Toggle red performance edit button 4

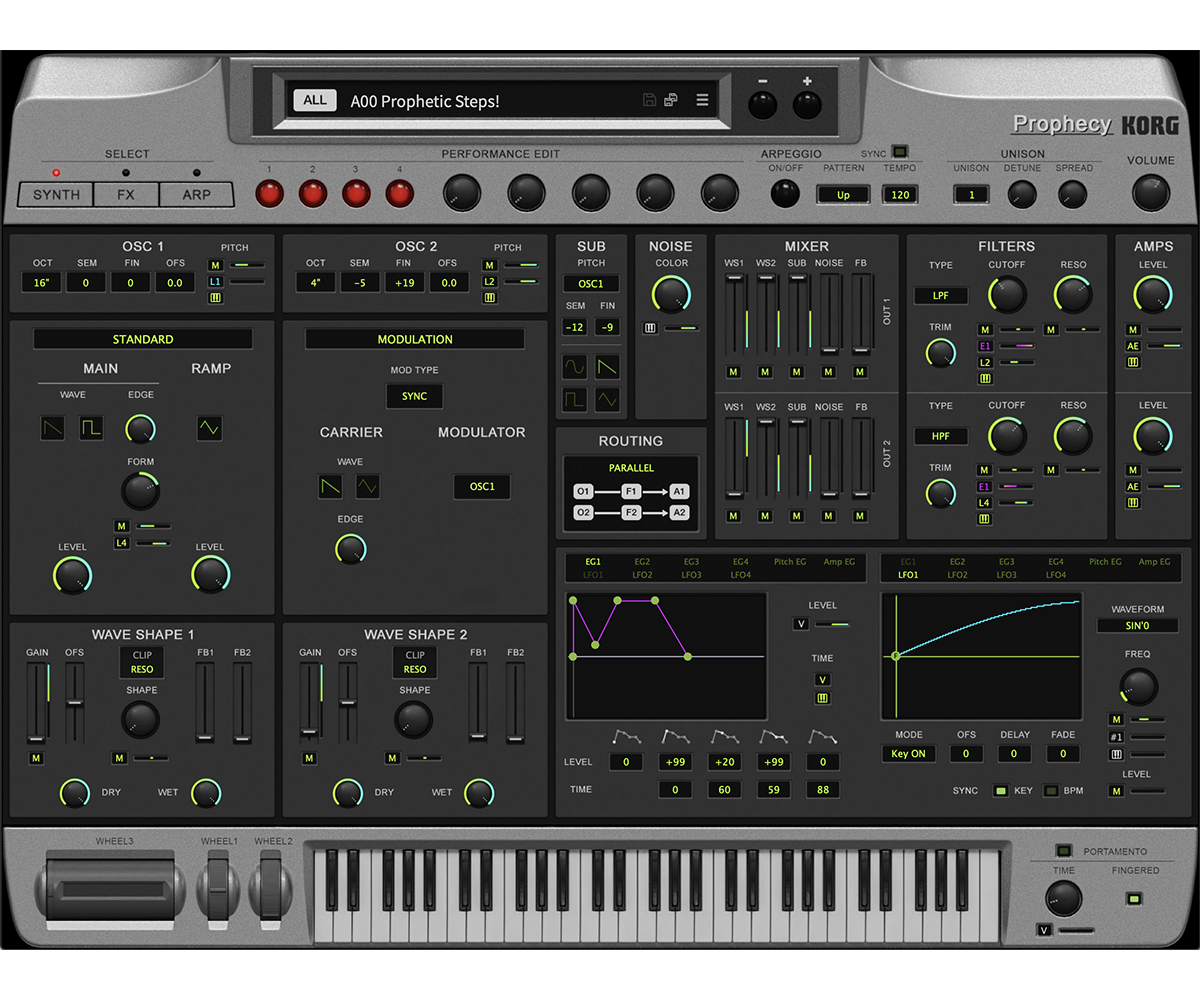[400, 193]
